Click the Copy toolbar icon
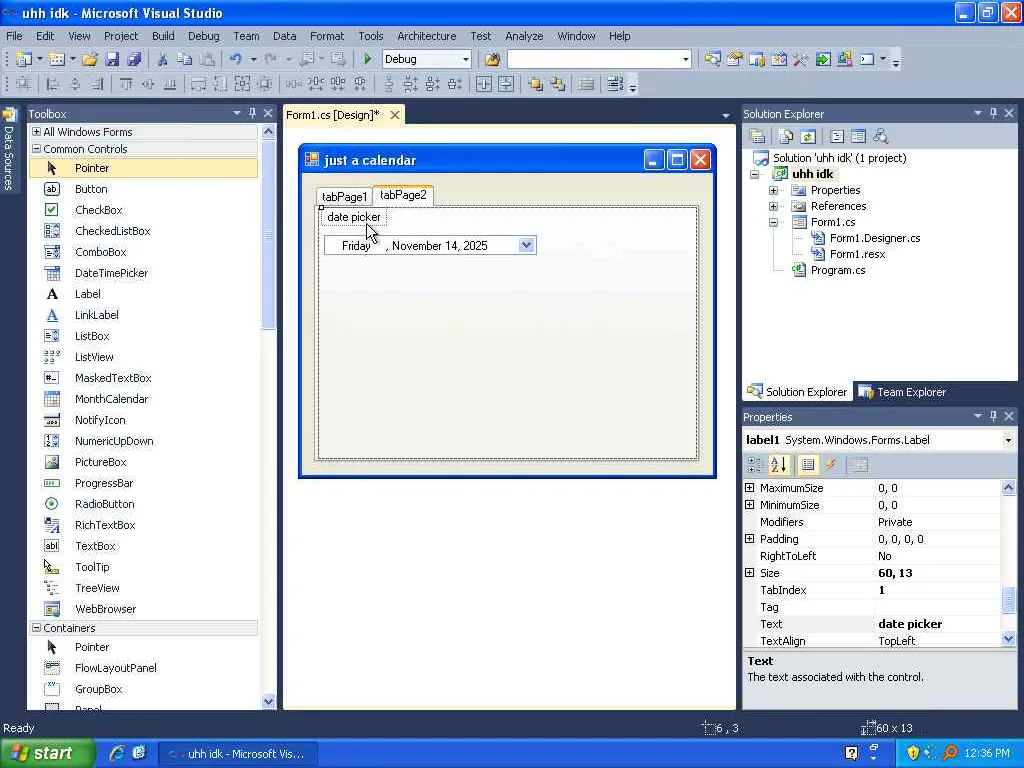Image resolution: width=1024 pixels, height=768 pixels. tap(185, 59)
